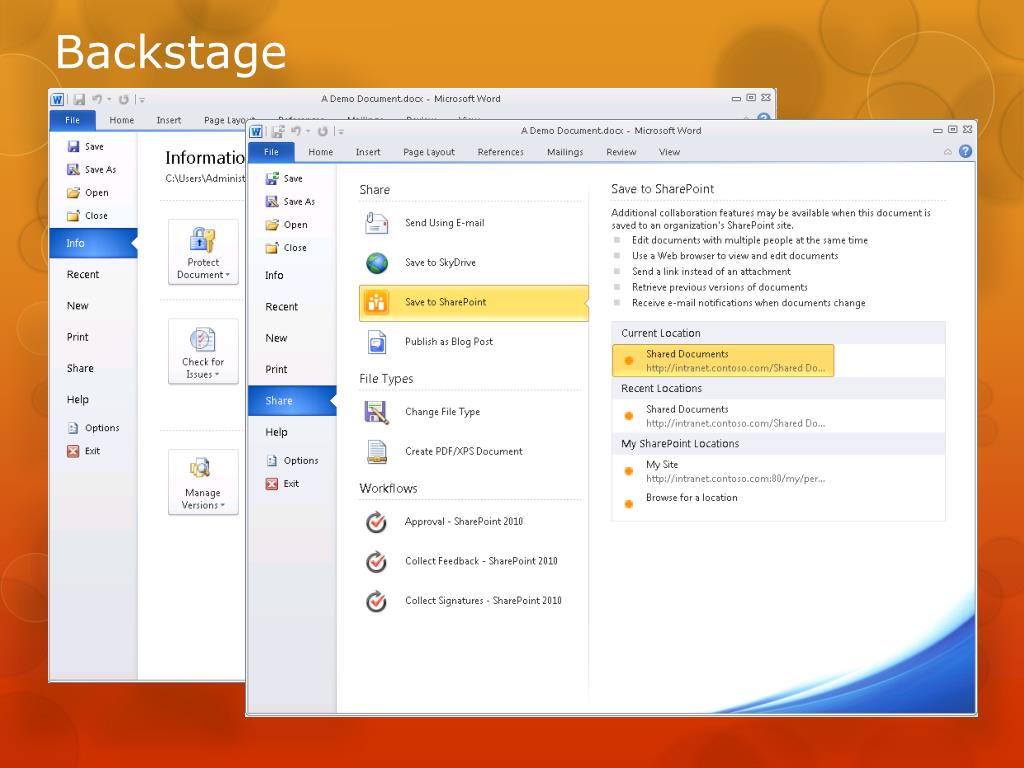The width and height of the screenshot is (1024, 768).
Task: Click Publish as Blog Post icon
Action: (x=377, y=342)
